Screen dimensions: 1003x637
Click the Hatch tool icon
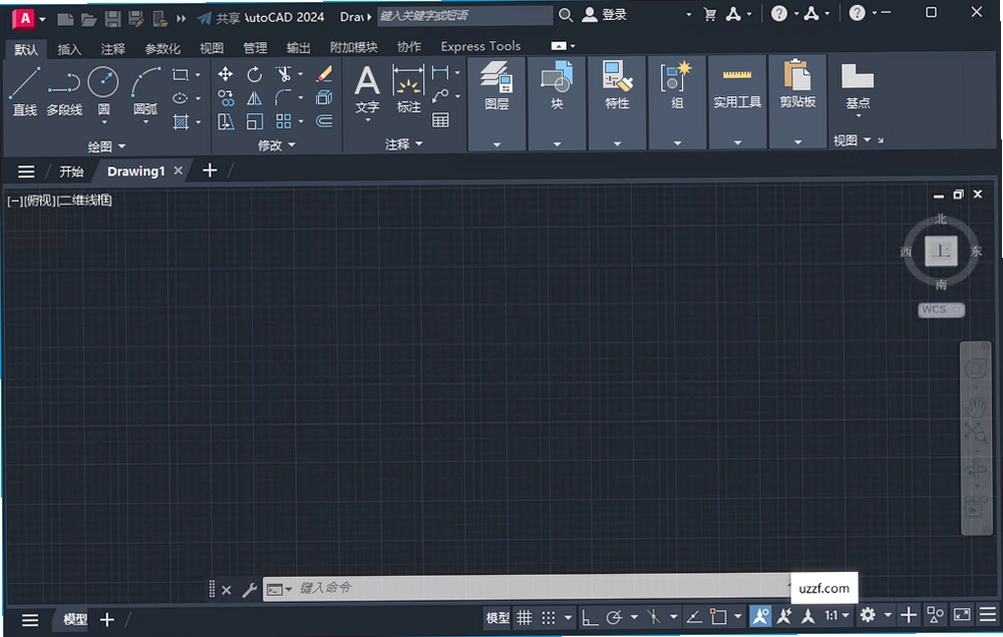180,122
